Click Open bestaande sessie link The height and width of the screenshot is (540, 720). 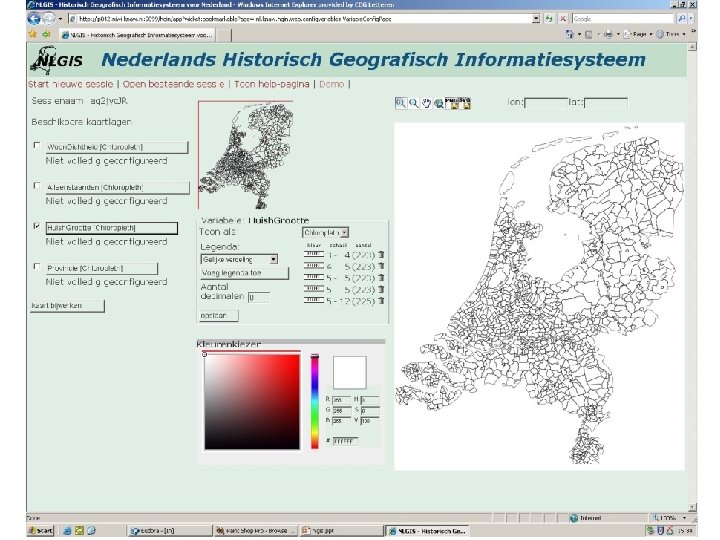(174, 84)
